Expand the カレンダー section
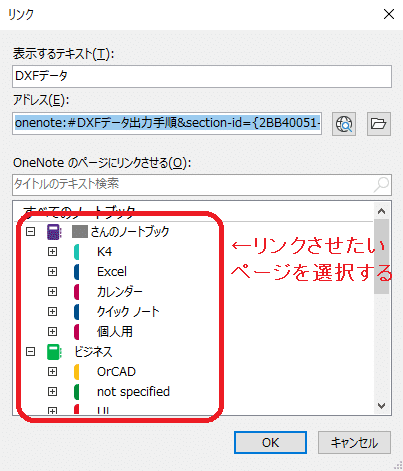 tap(52, 291)
